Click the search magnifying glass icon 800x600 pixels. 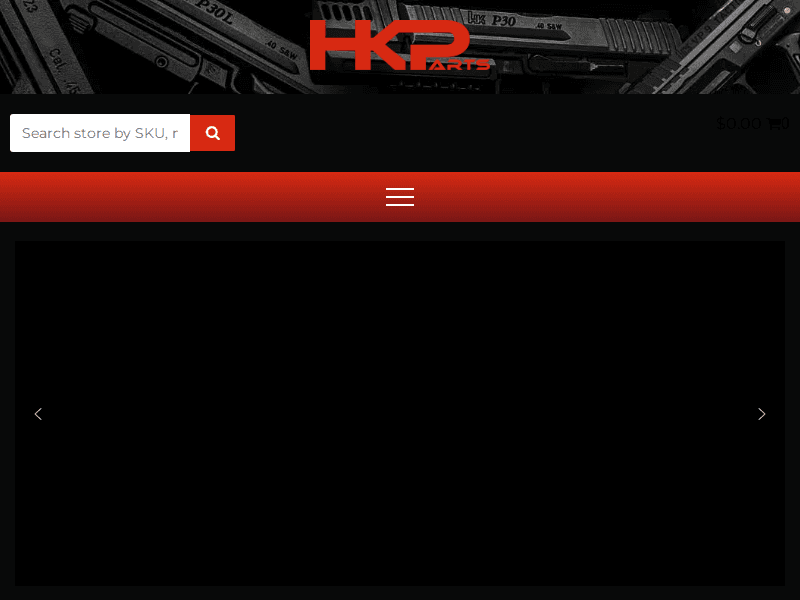tap(212, 132)
